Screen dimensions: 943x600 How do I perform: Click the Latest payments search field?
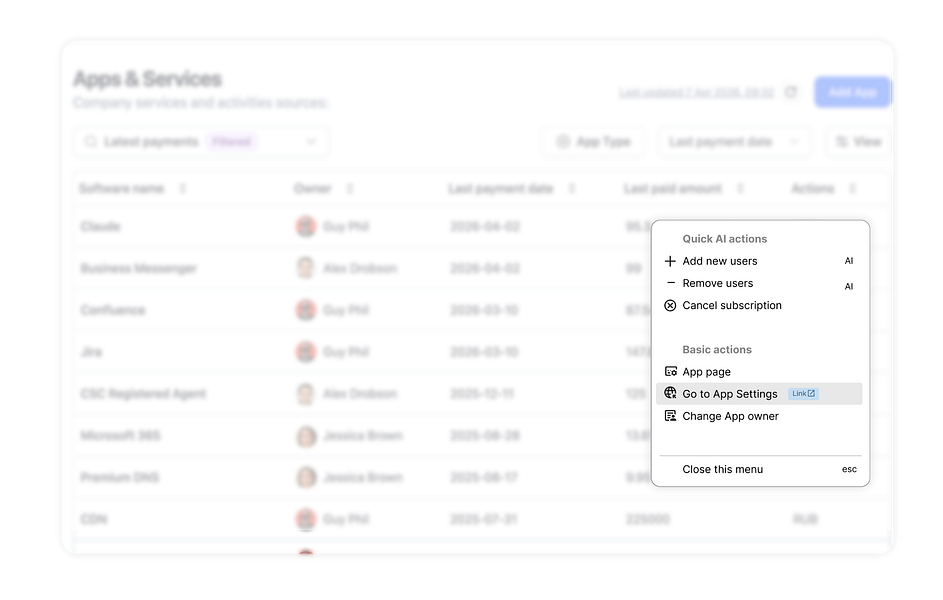click(x=201, y=142)
